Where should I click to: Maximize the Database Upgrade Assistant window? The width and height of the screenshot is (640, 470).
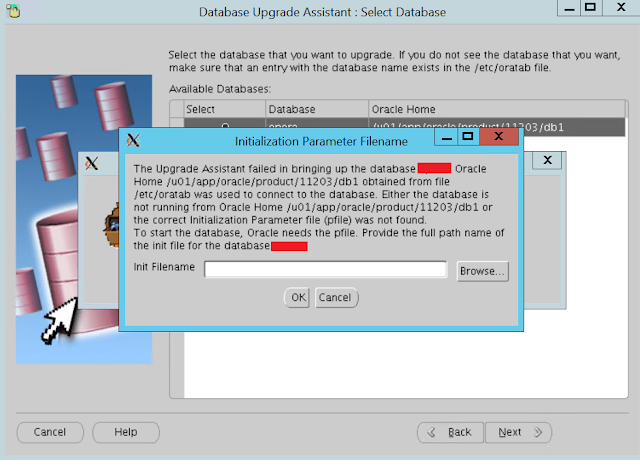pyautogui.click(x=591, y=8)
